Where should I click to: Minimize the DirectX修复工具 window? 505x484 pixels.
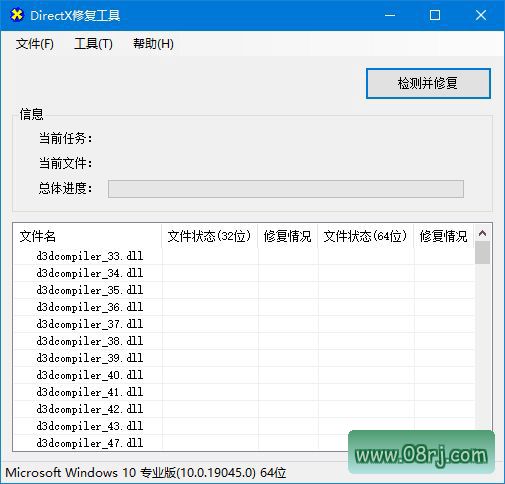[x=390, y=15]
